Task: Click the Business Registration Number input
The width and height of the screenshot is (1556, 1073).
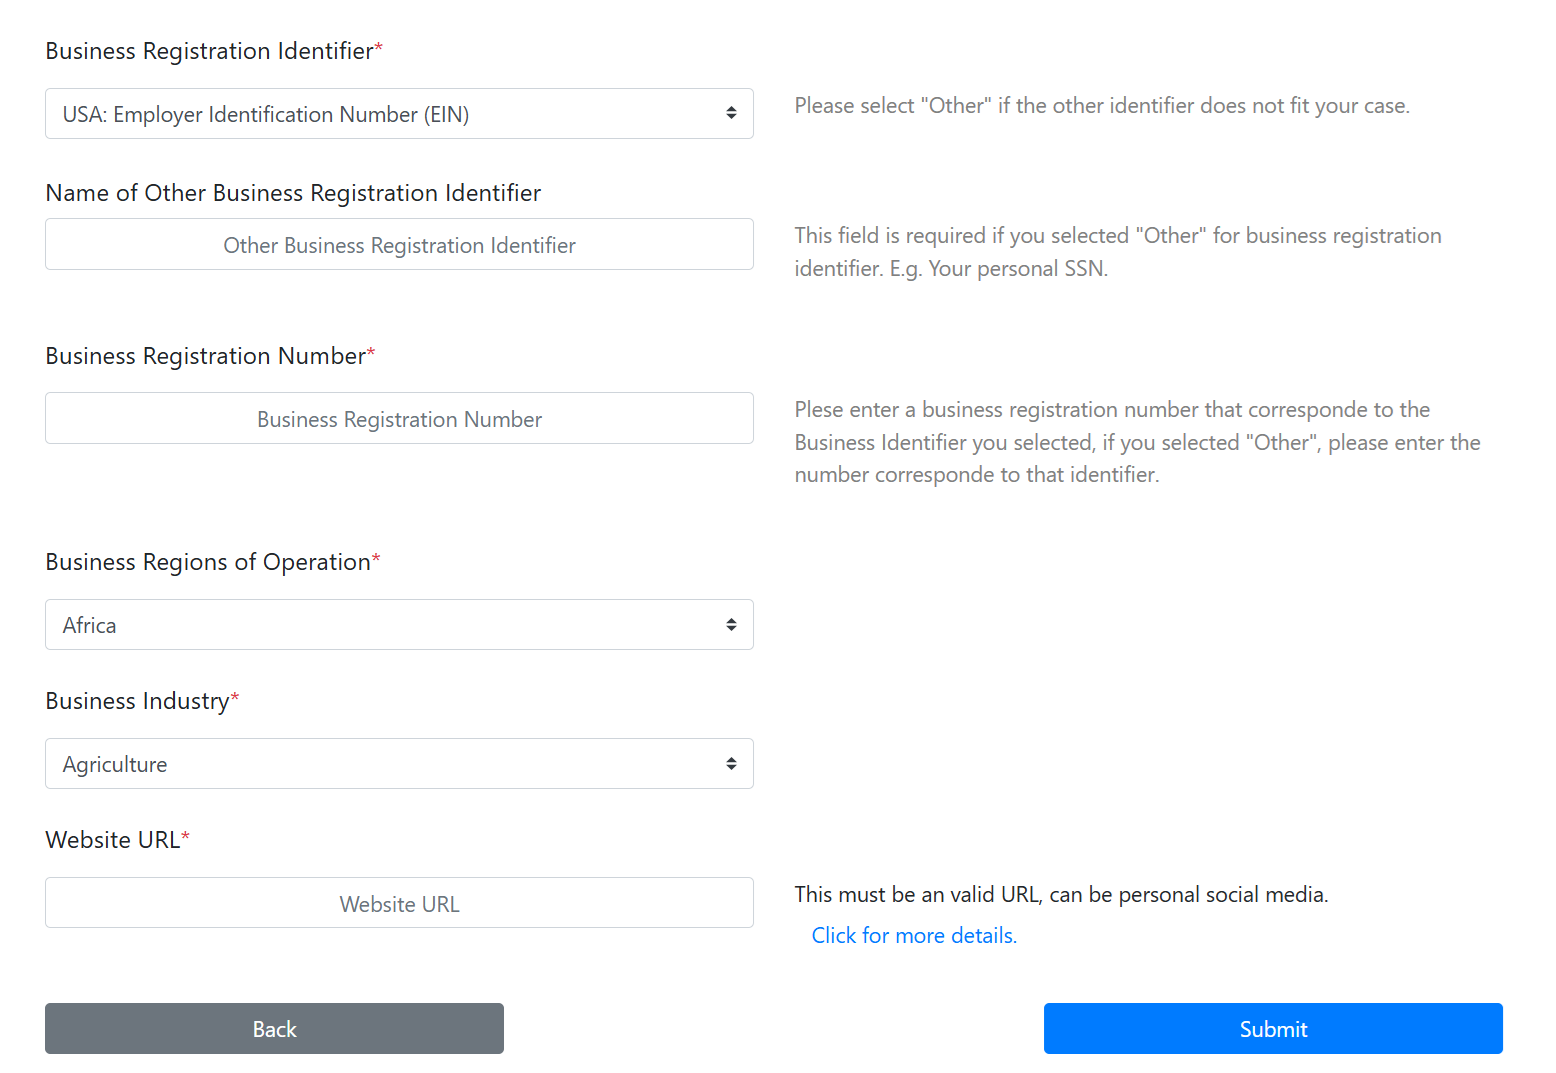Action: point(399,418)
